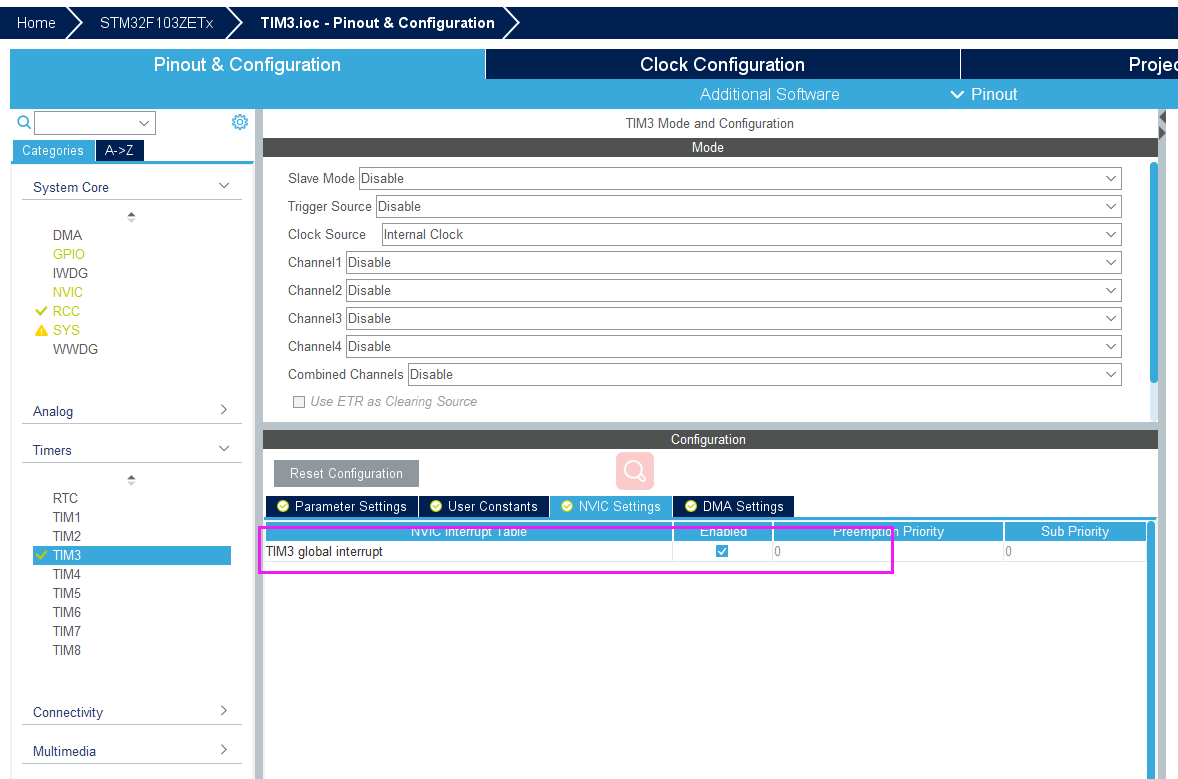Switch to Clock Configuration tab
1178x779 pixels.
[723, 65]
